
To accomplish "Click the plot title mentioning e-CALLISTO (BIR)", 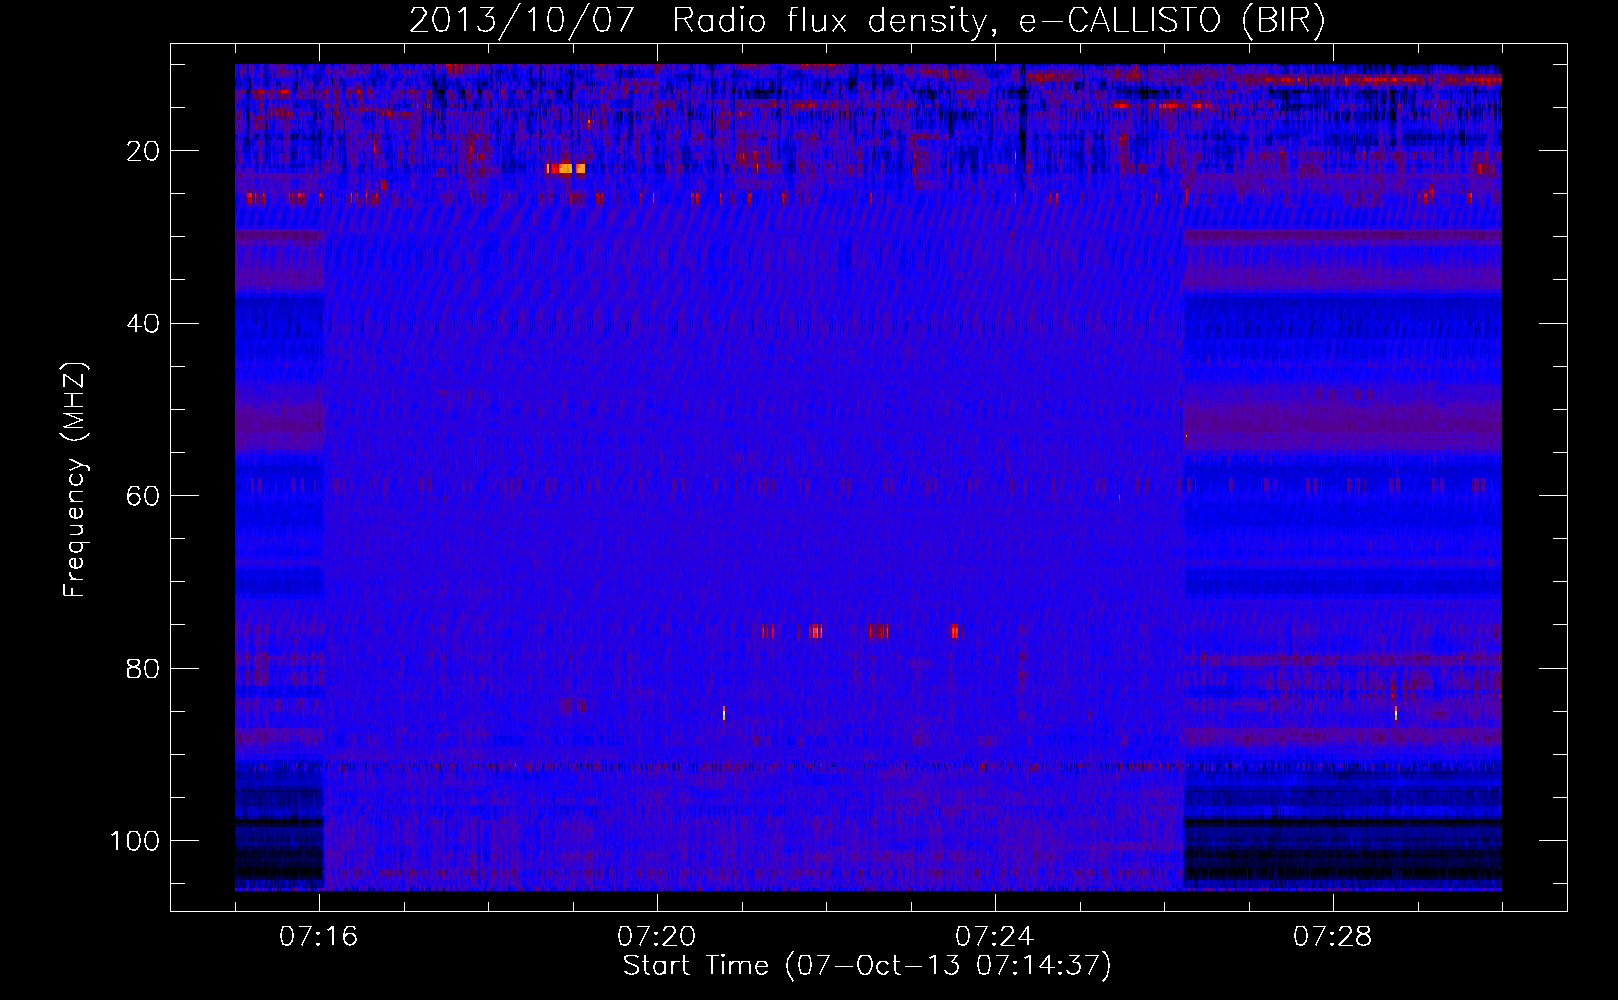I will pyautogui.click(x=867, y=21).
